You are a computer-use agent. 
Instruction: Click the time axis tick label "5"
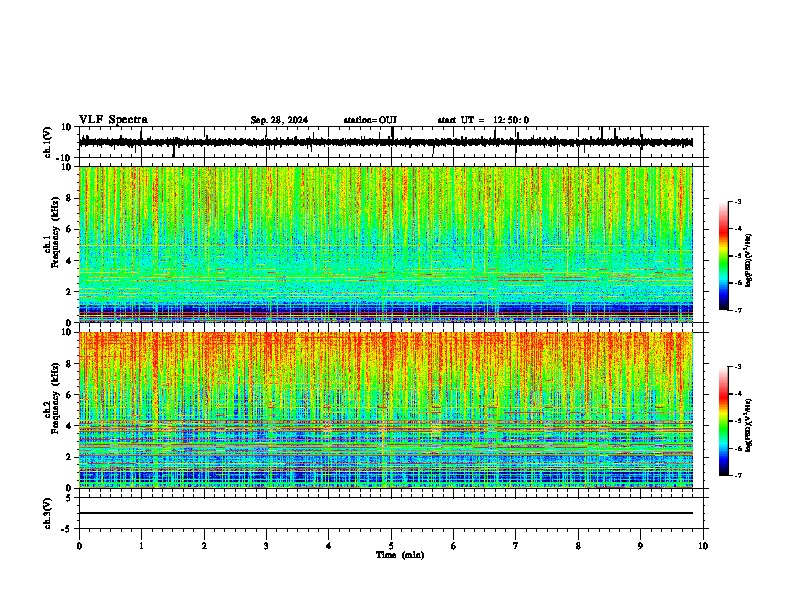[x=391, y=546]
